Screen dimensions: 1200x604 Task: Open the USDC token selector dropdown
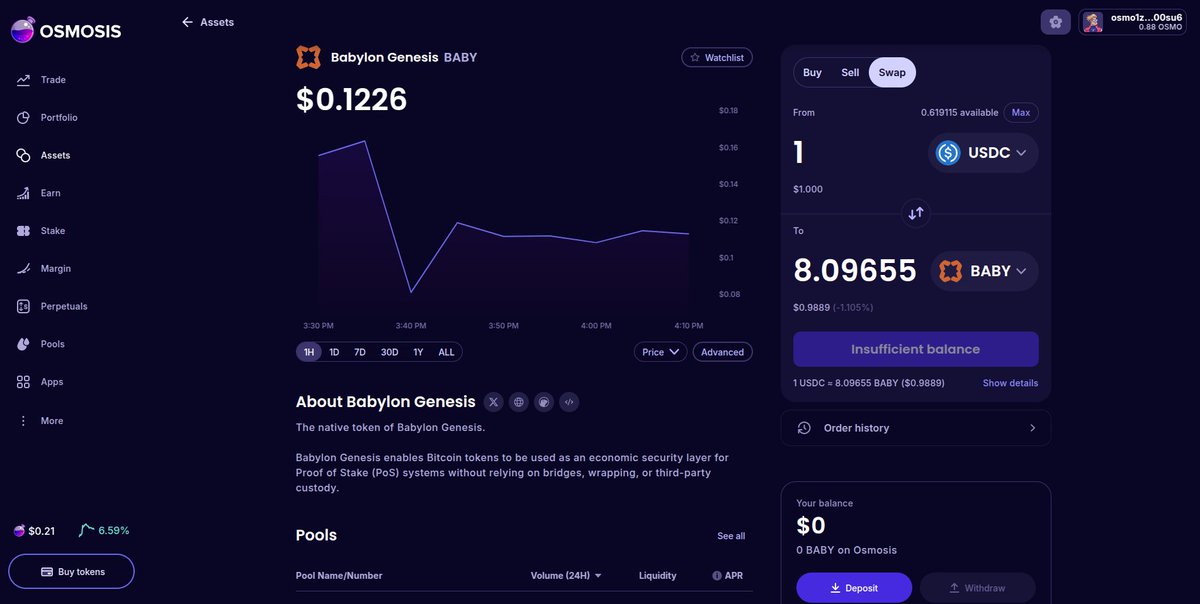(983, 153)
